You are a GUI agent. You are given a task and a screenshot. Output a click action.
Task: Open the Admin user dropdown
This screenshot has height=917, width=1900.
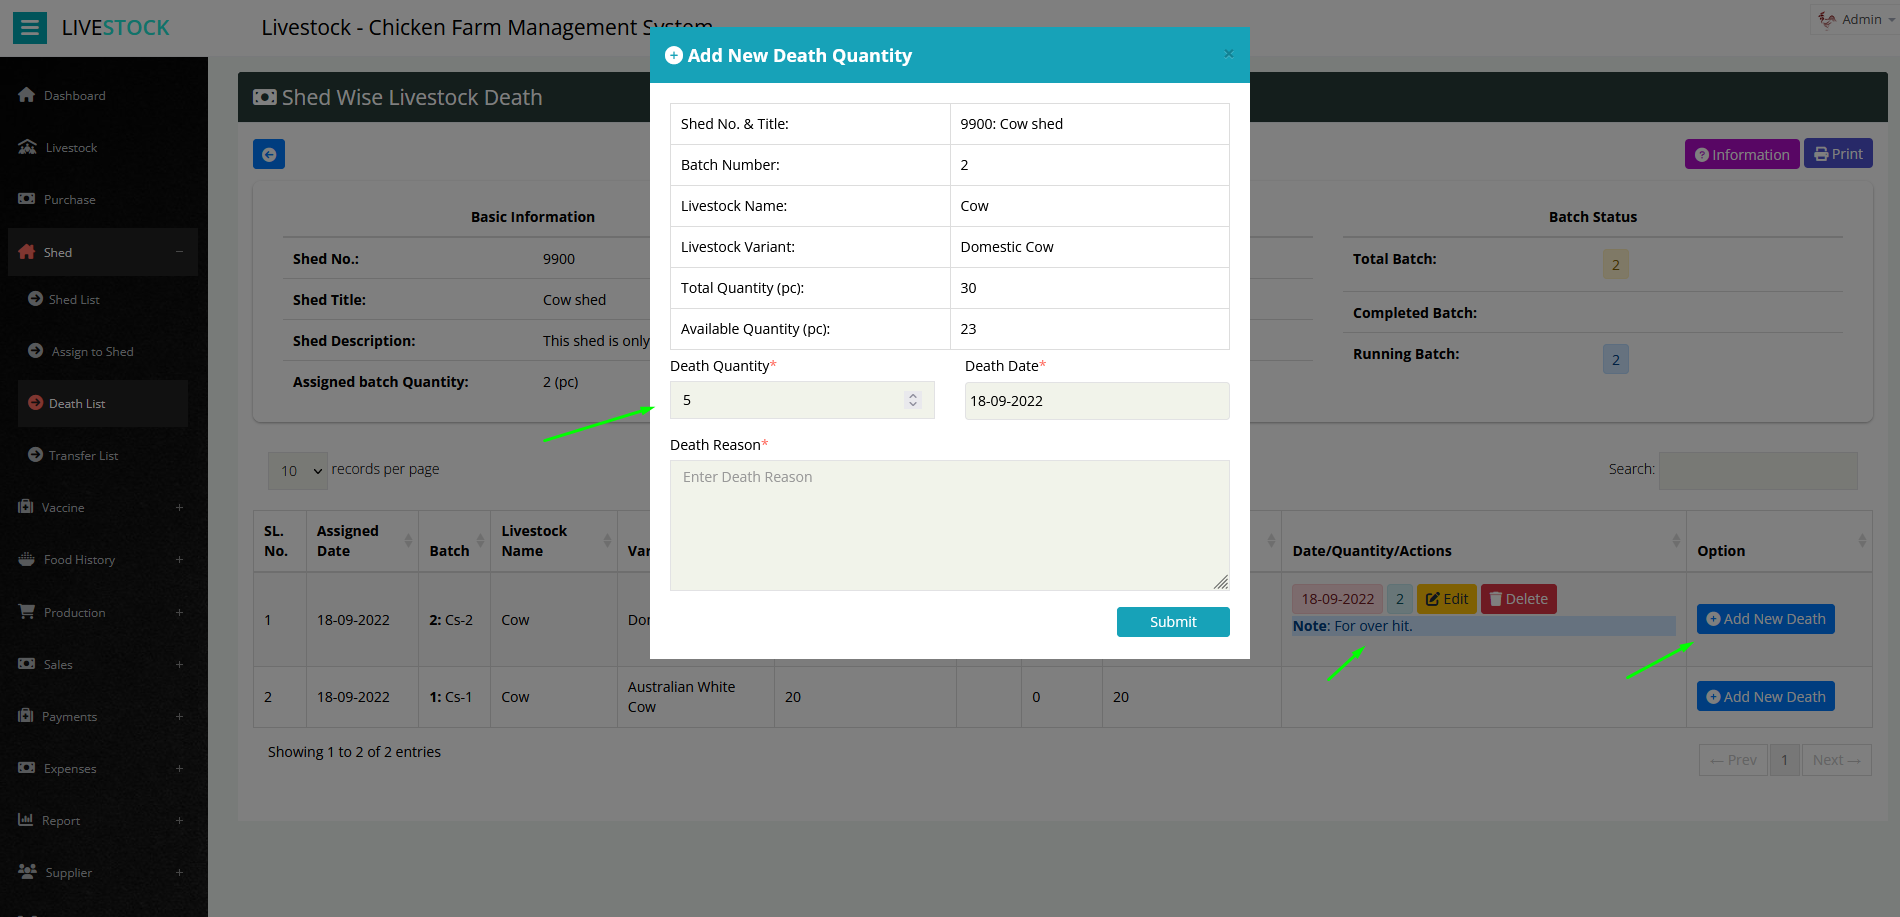click(x=1857, y=19)
